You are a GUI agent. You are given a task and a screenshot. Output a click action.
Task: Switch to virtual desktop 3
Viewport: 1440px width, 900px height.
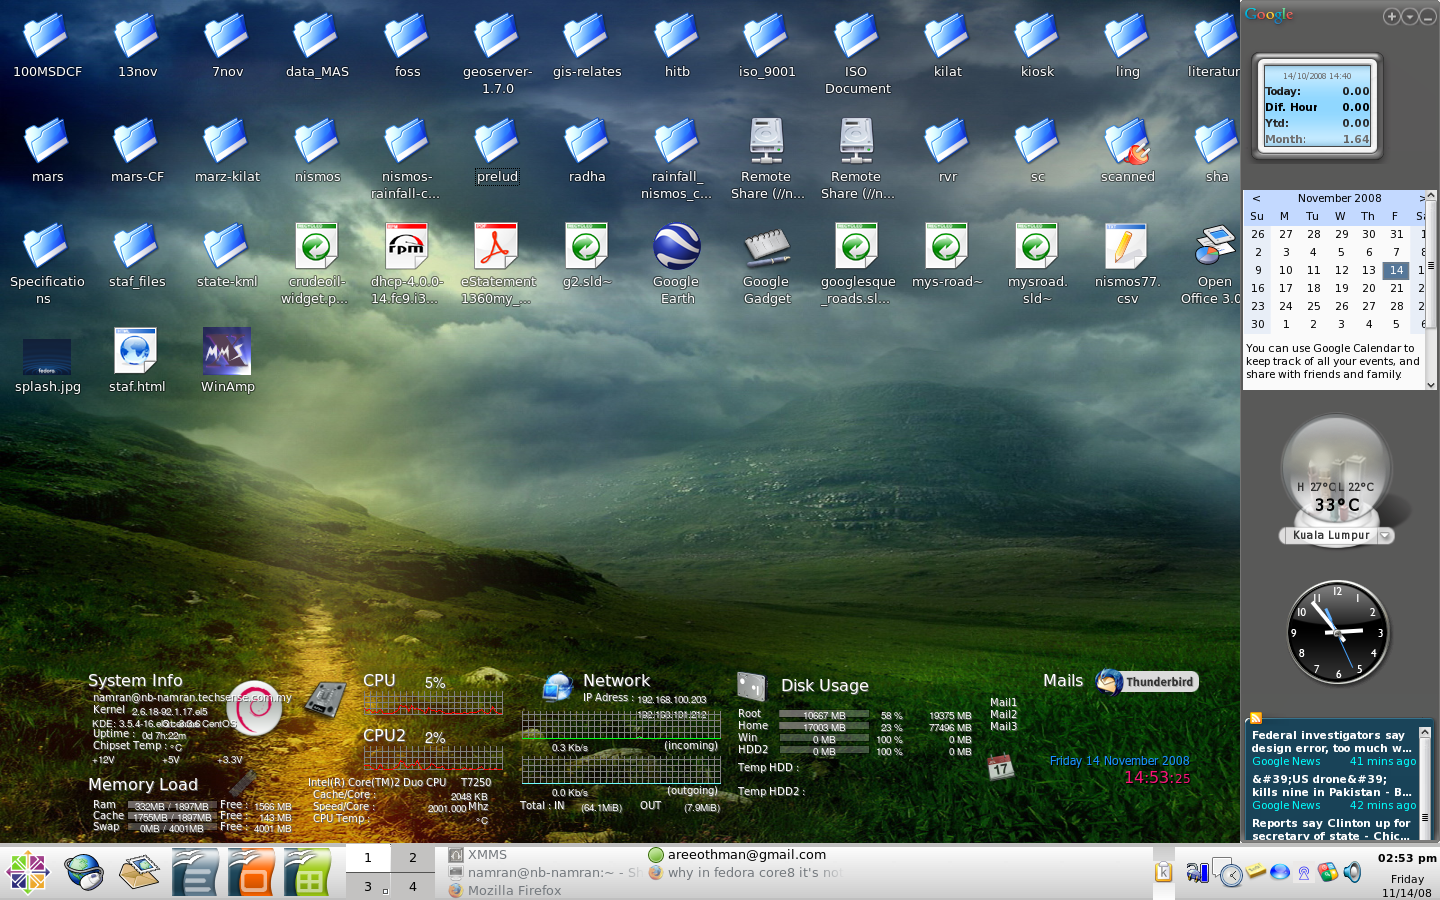tap(368, 886)
